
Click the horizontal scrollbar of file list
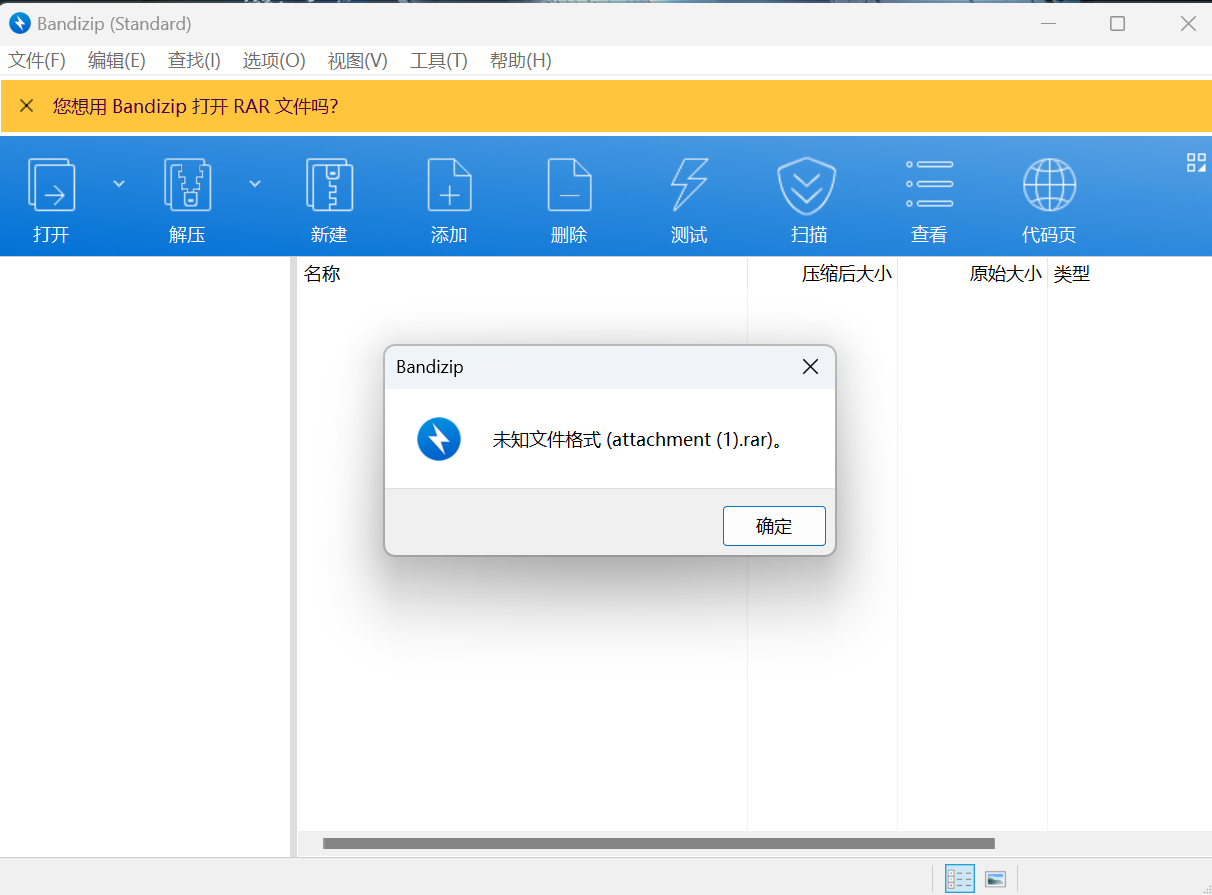pyautogui.click(x=659, y=844)
